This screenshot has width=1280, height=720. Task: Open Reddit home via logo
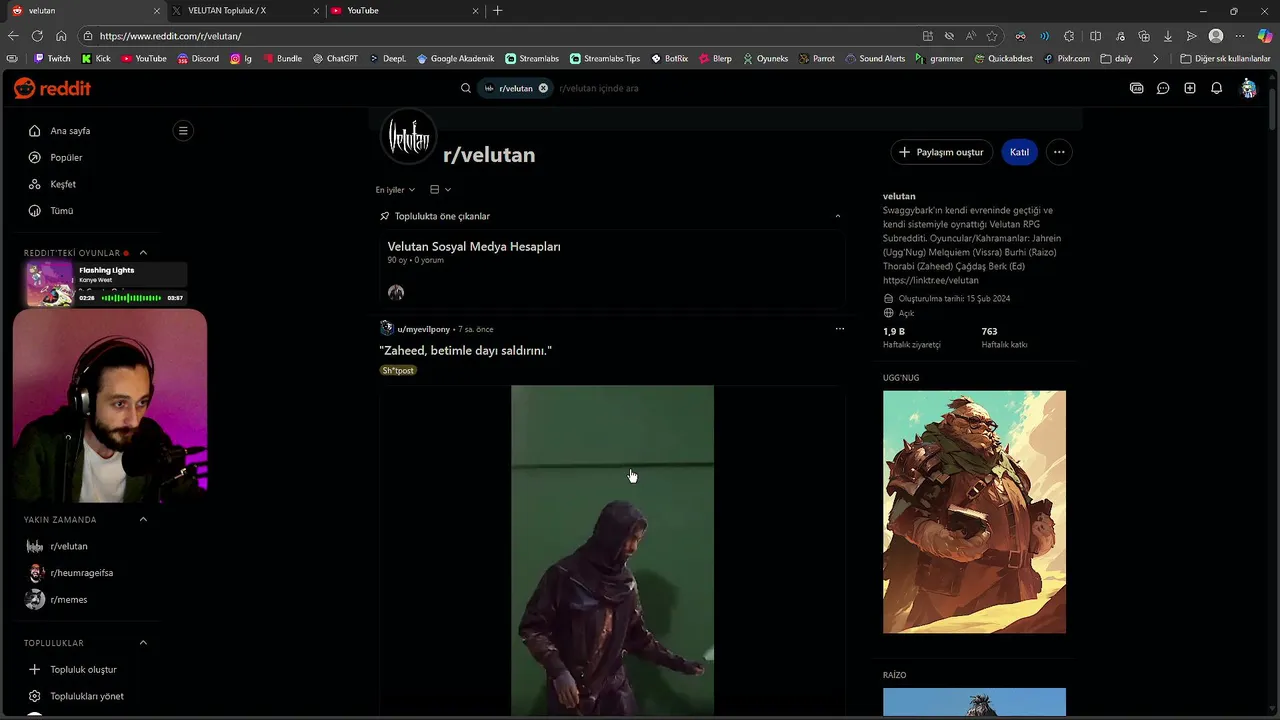click(52, 89)
